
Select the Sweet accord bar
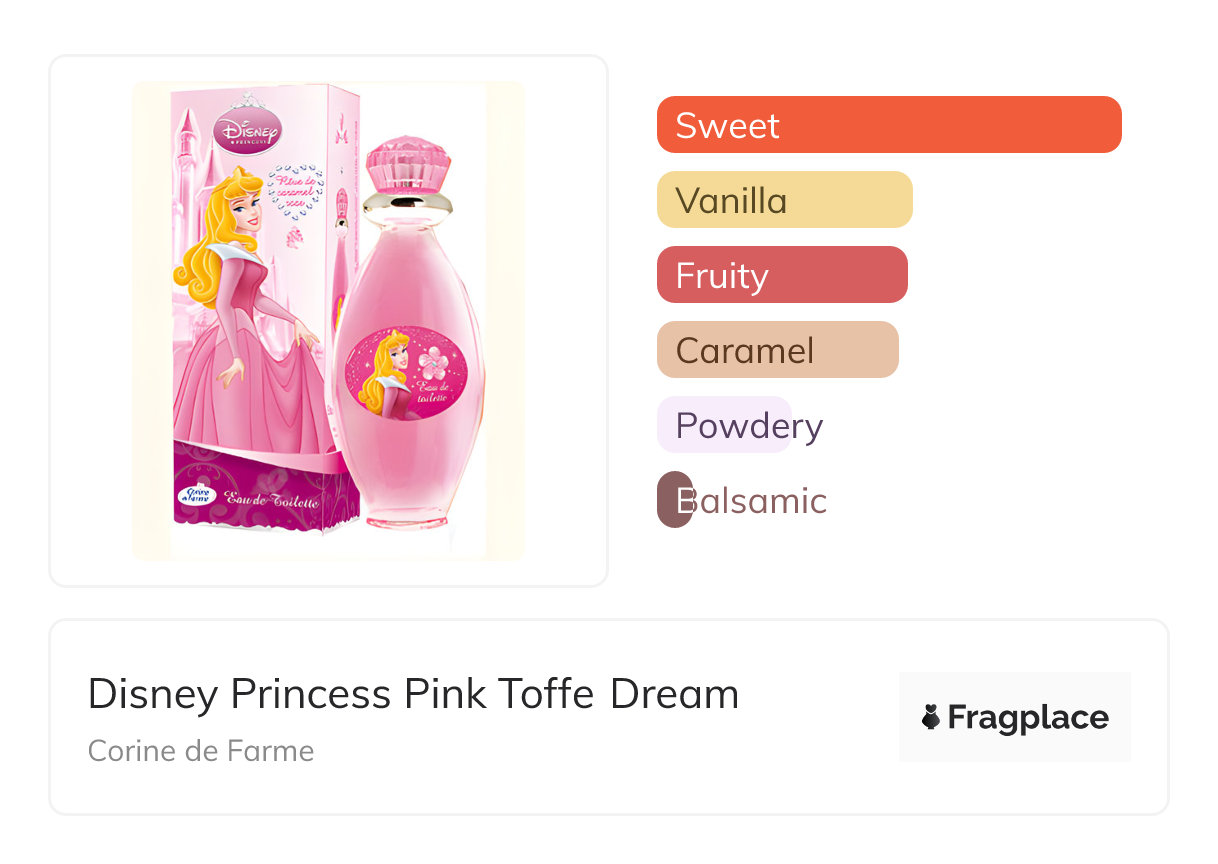pos(888,125)
